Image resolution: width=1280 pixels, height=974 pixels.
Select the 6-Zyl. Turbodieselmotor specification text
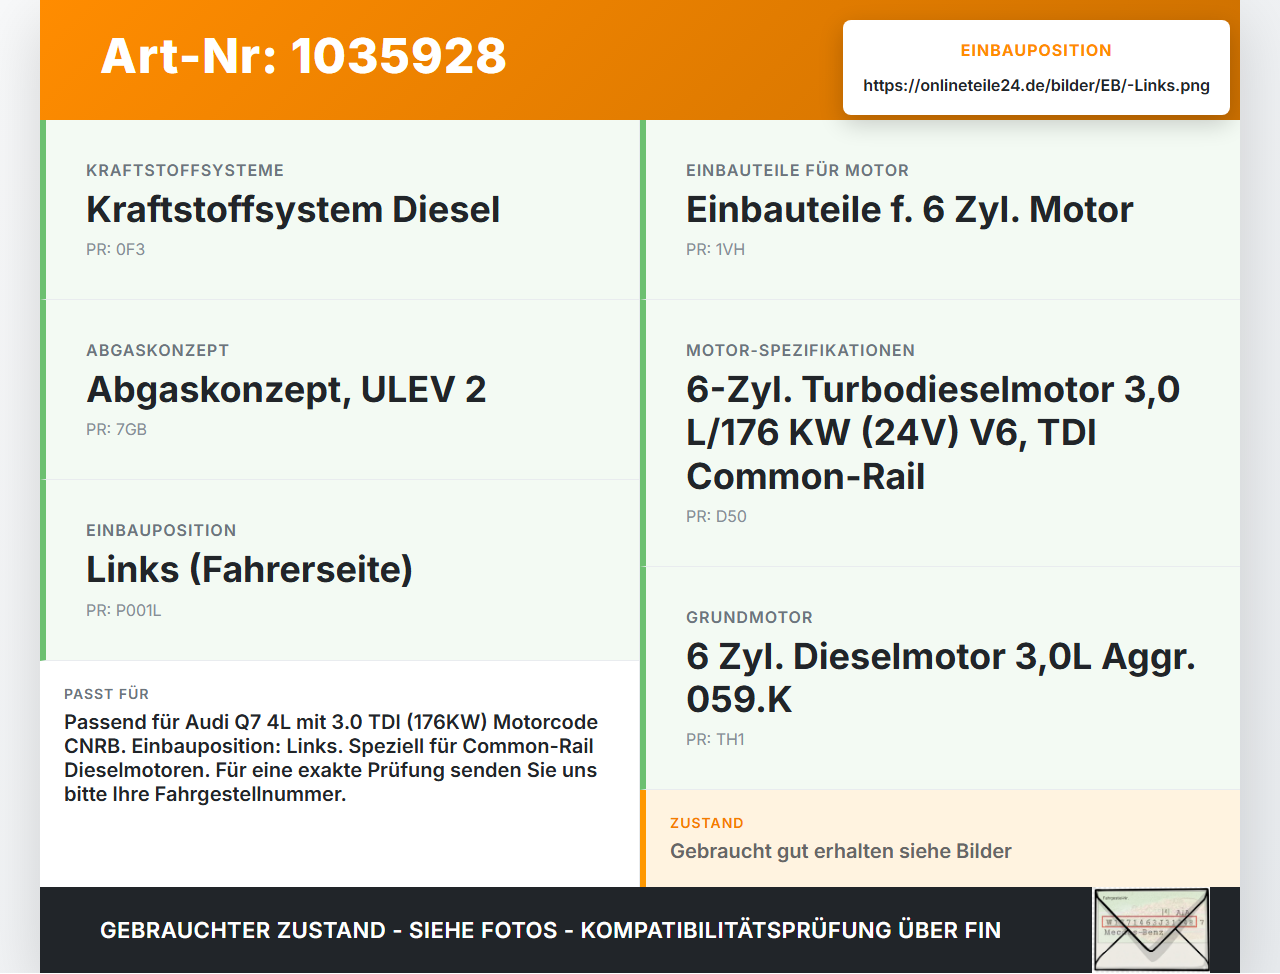click(933, 433)
